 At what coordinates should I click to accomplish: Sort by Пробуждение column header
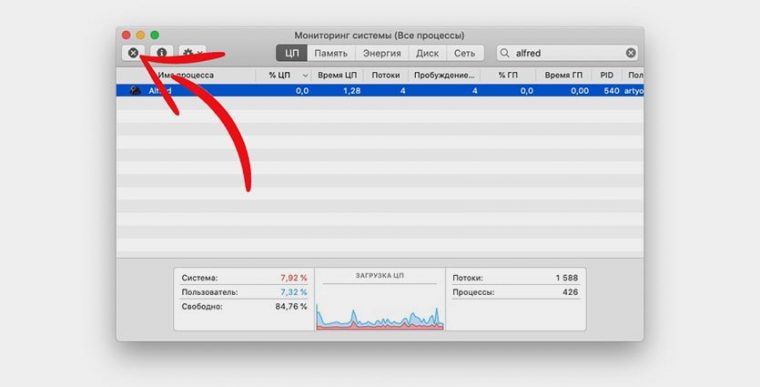coord(444,75)
